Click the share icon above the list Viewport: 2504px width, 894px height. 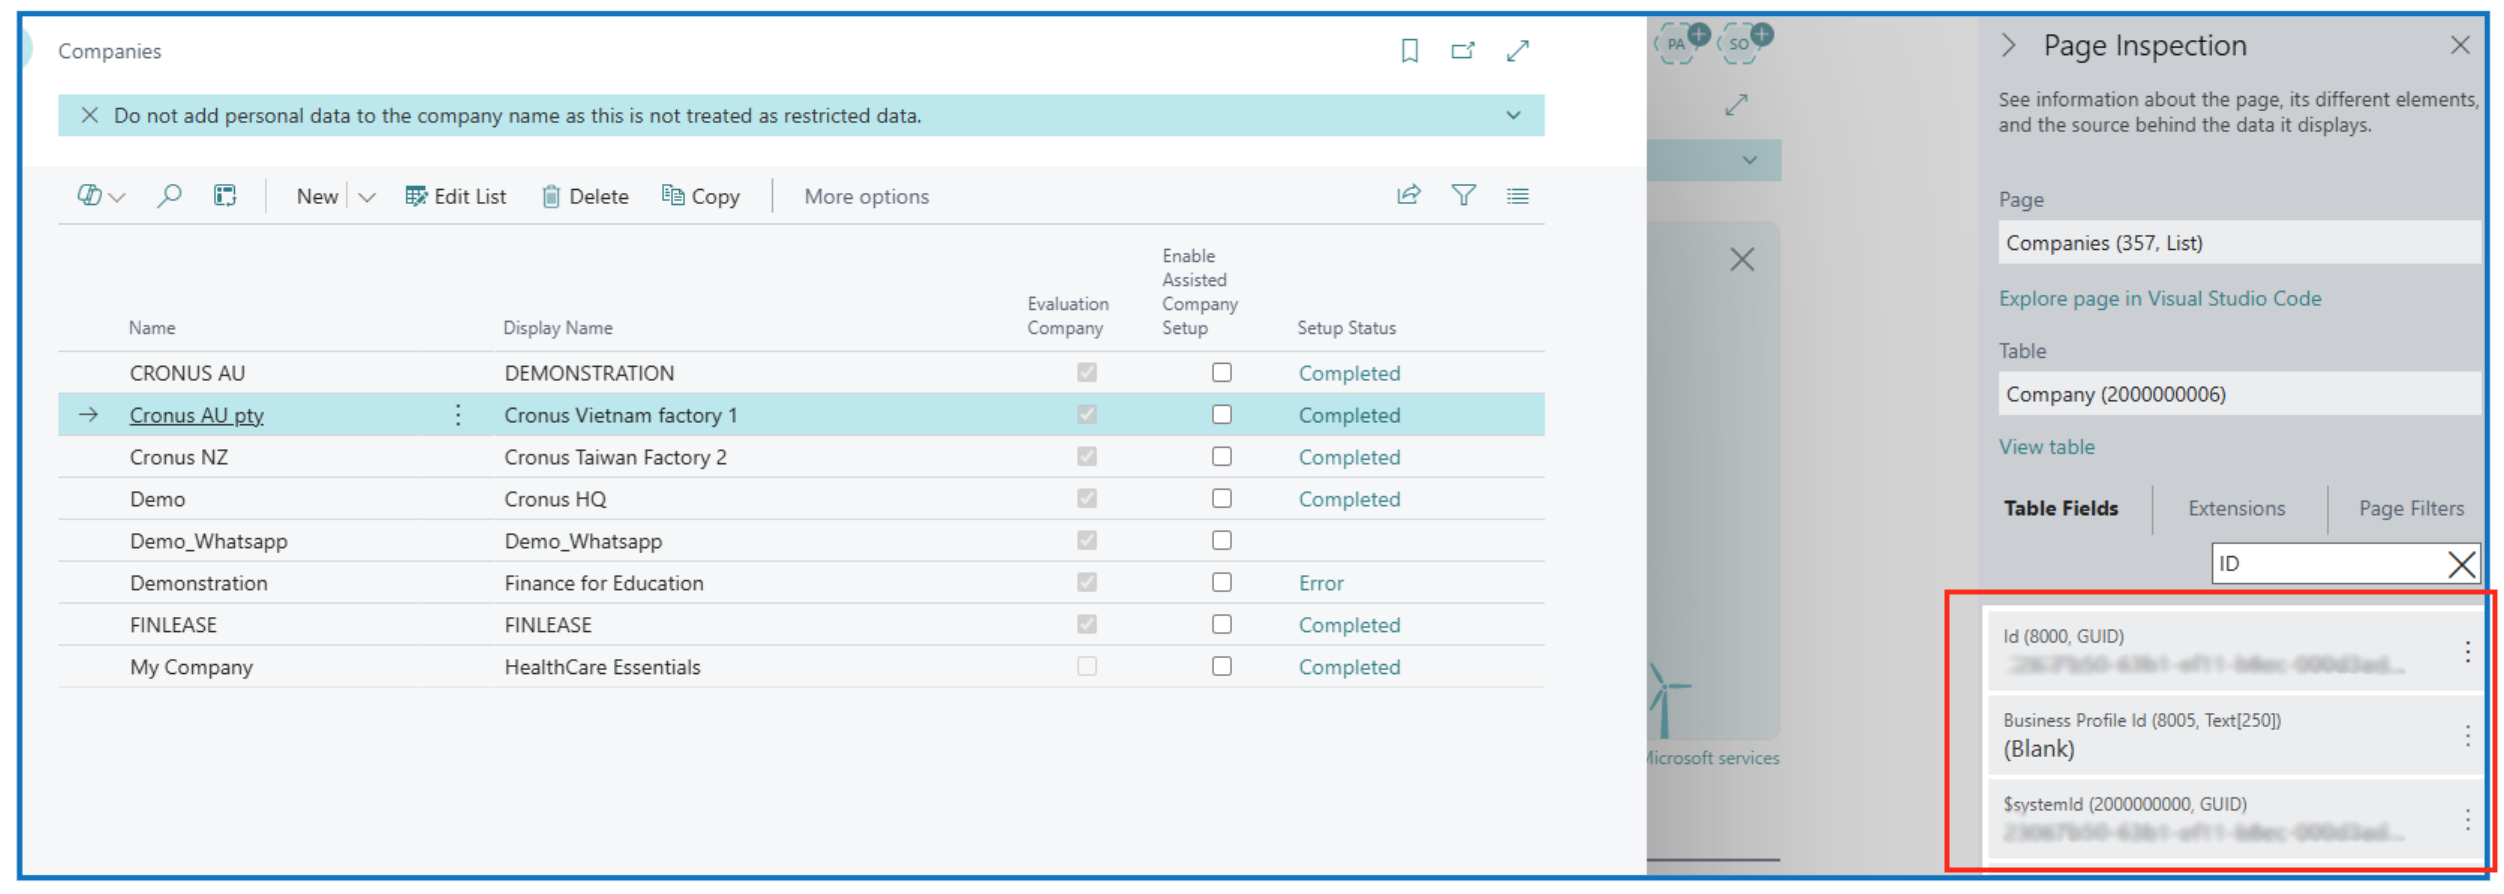(1408, 195)
